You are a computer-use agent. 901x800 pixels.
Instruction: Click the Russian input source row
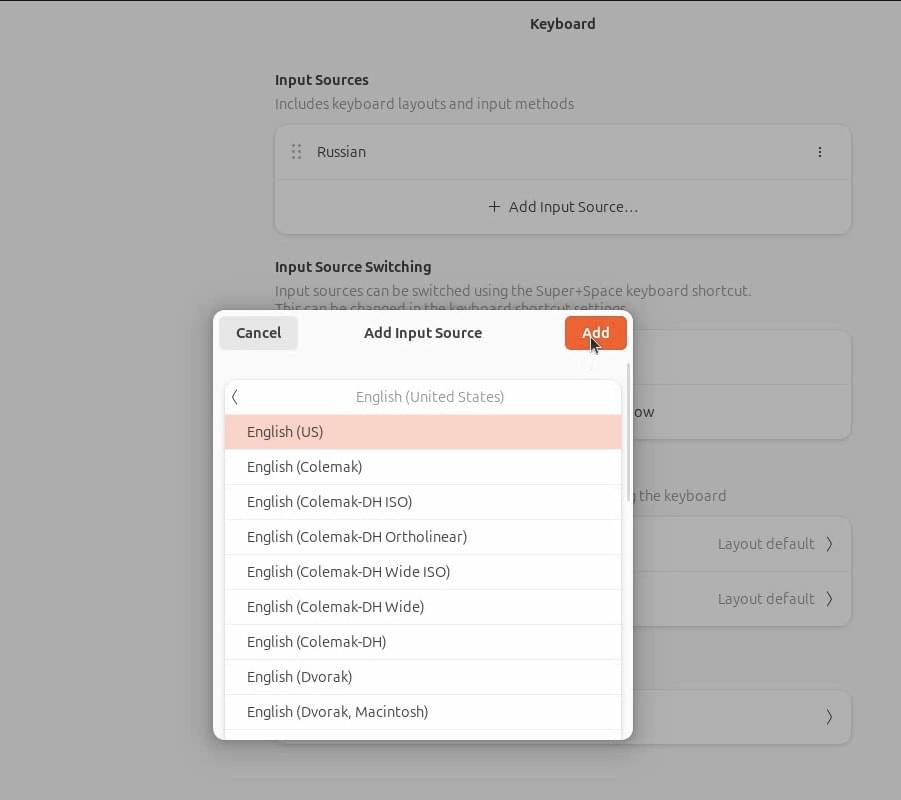pyautogui.click(x=563, y=152)
